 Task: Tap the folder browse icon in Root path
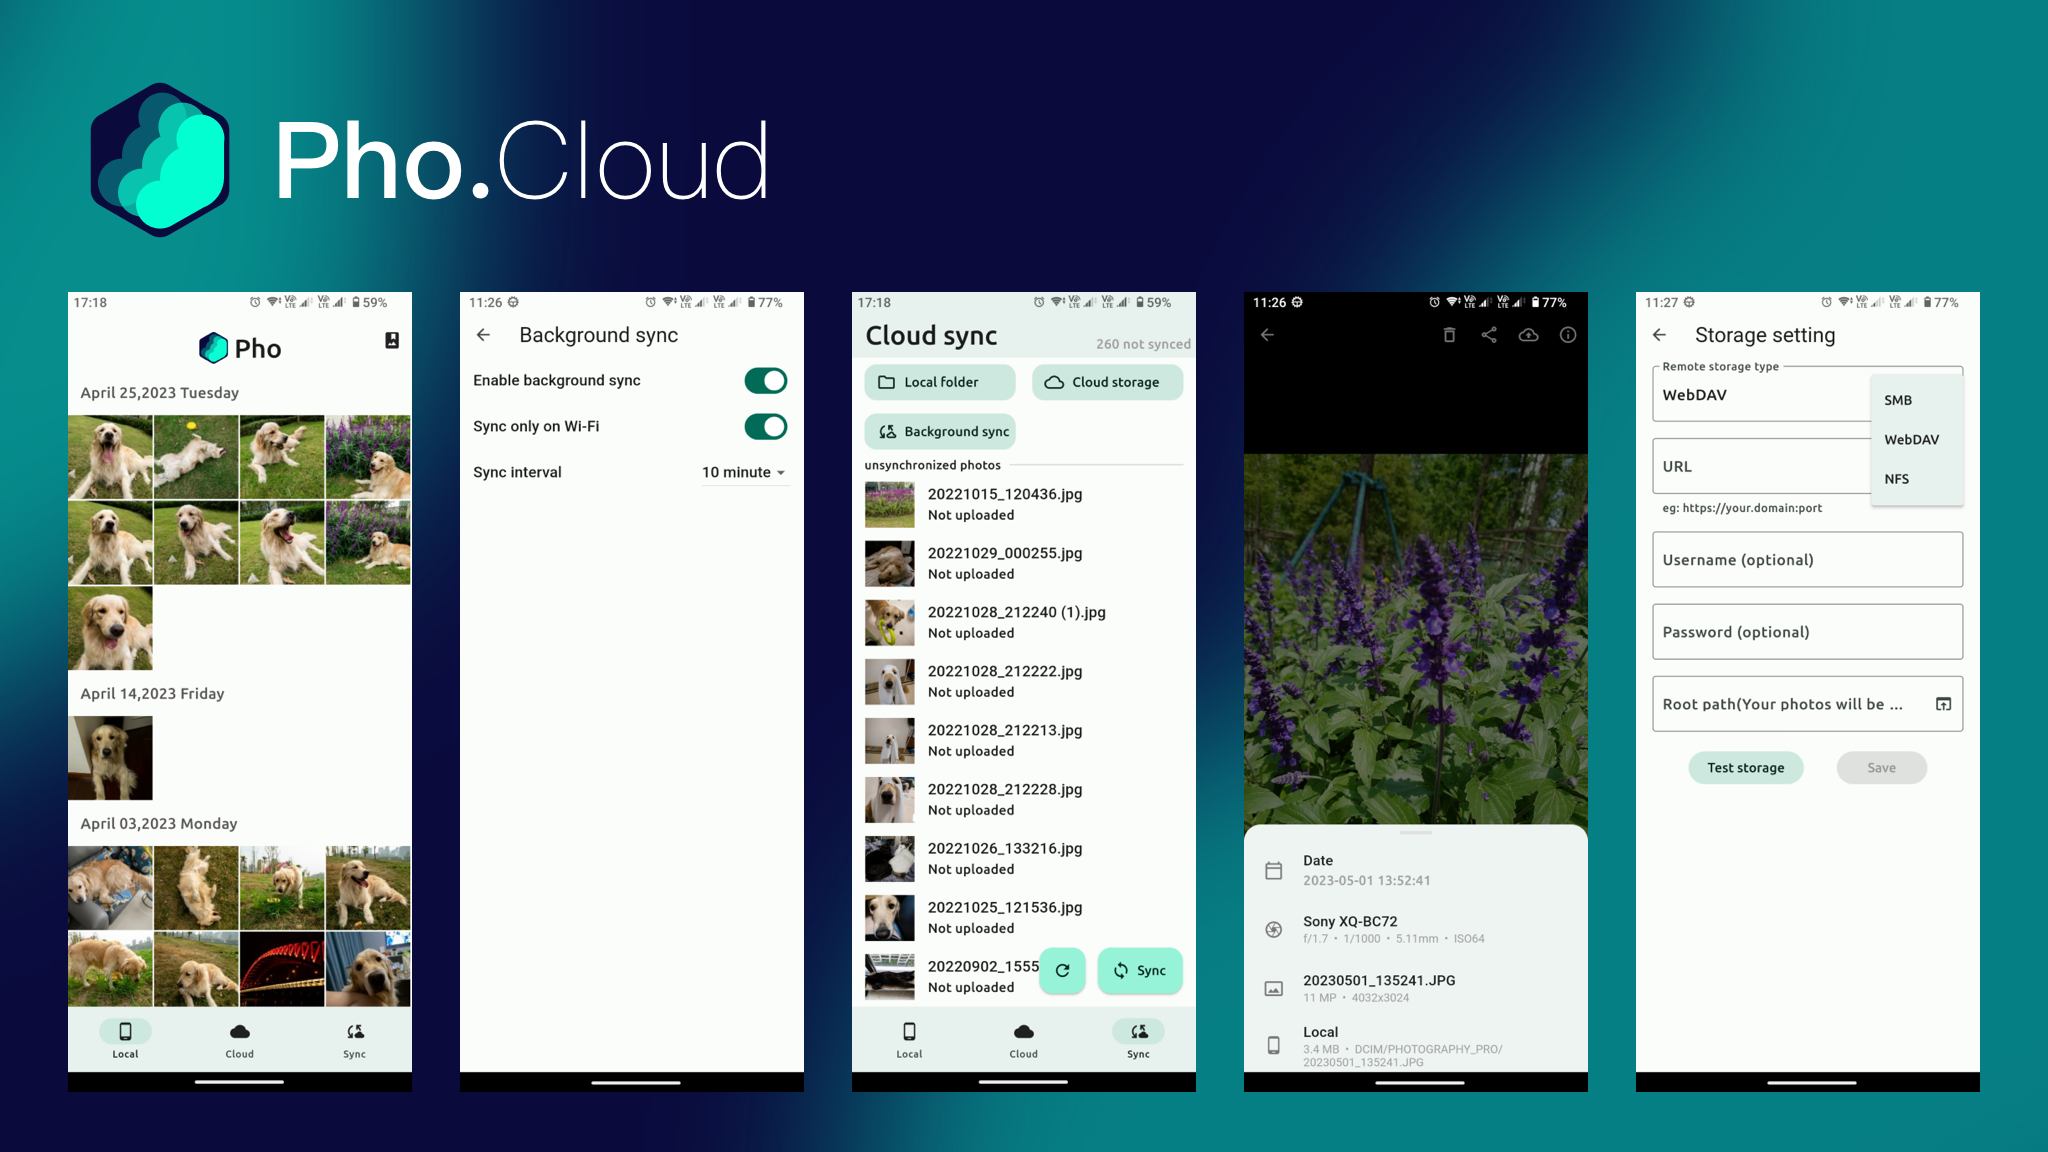click(x=1943, y=704)
